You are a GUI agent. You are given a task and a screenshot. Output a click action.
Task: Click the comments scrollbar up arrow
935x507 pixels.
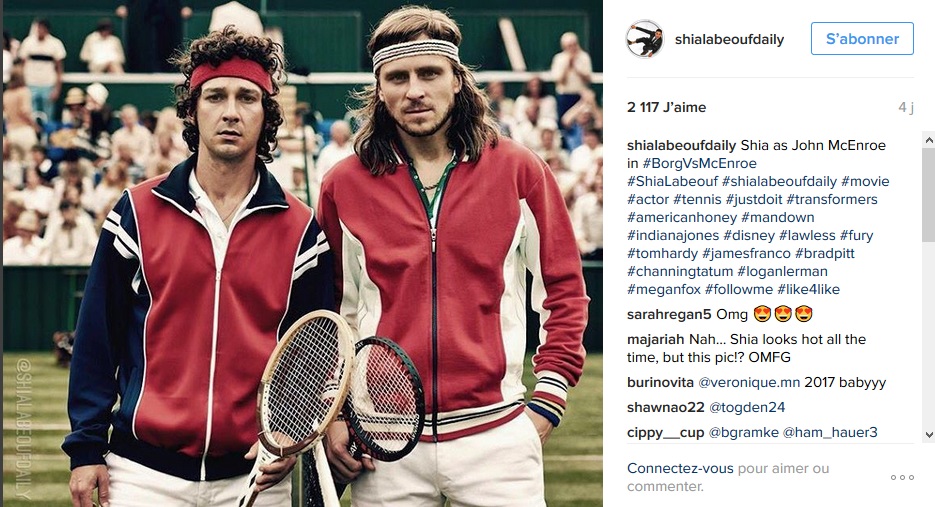coord(928,140)
